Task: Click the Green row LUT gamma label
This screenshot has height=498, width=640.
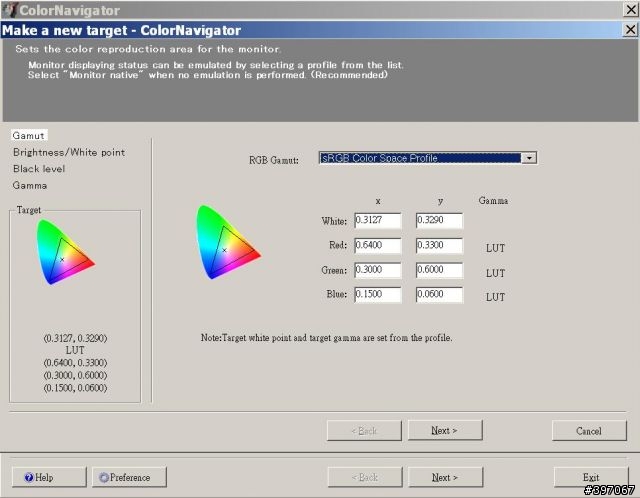Action: point(495,273)
